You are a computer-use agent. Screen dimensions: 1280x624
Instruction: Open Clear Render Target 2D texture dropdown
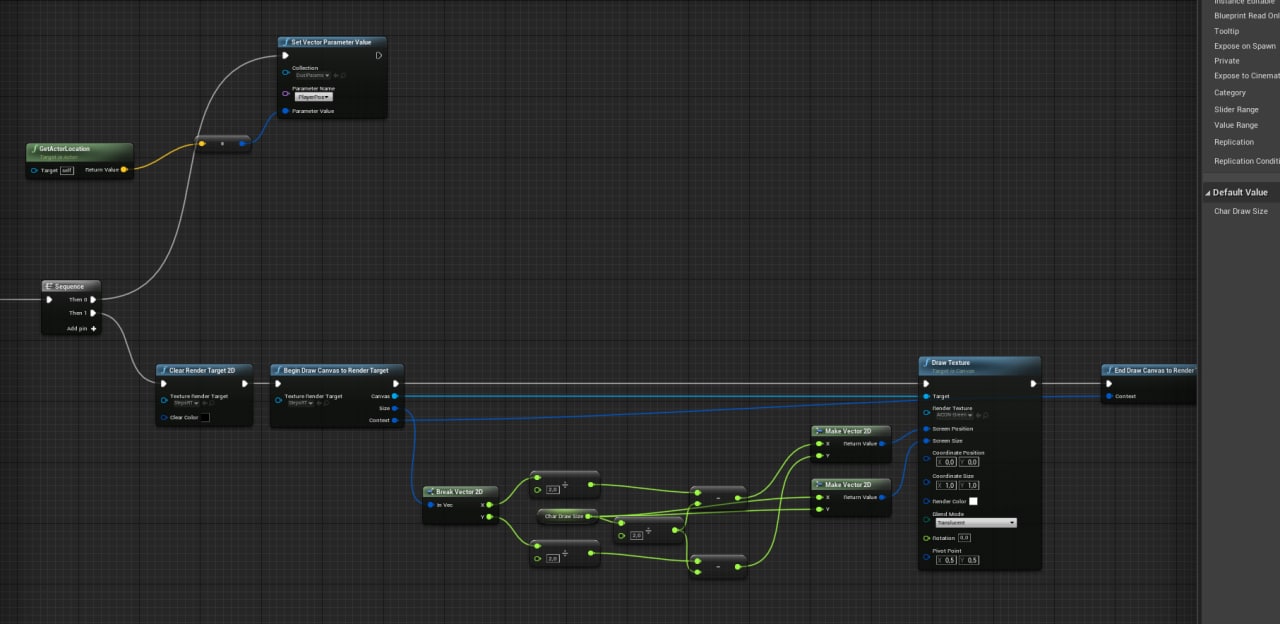(x=187, y=403)
